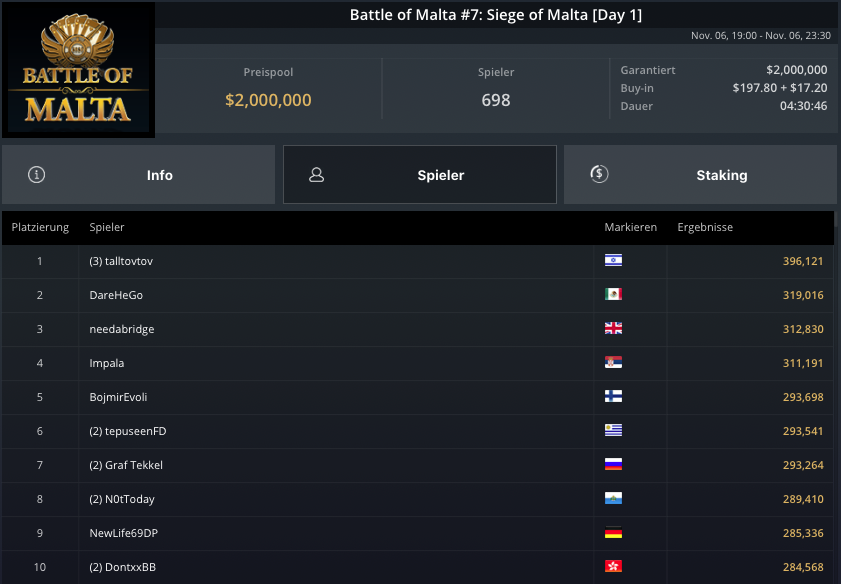
Task: Select player name DareHeGo in the list
Action: [x=115, y=295]
